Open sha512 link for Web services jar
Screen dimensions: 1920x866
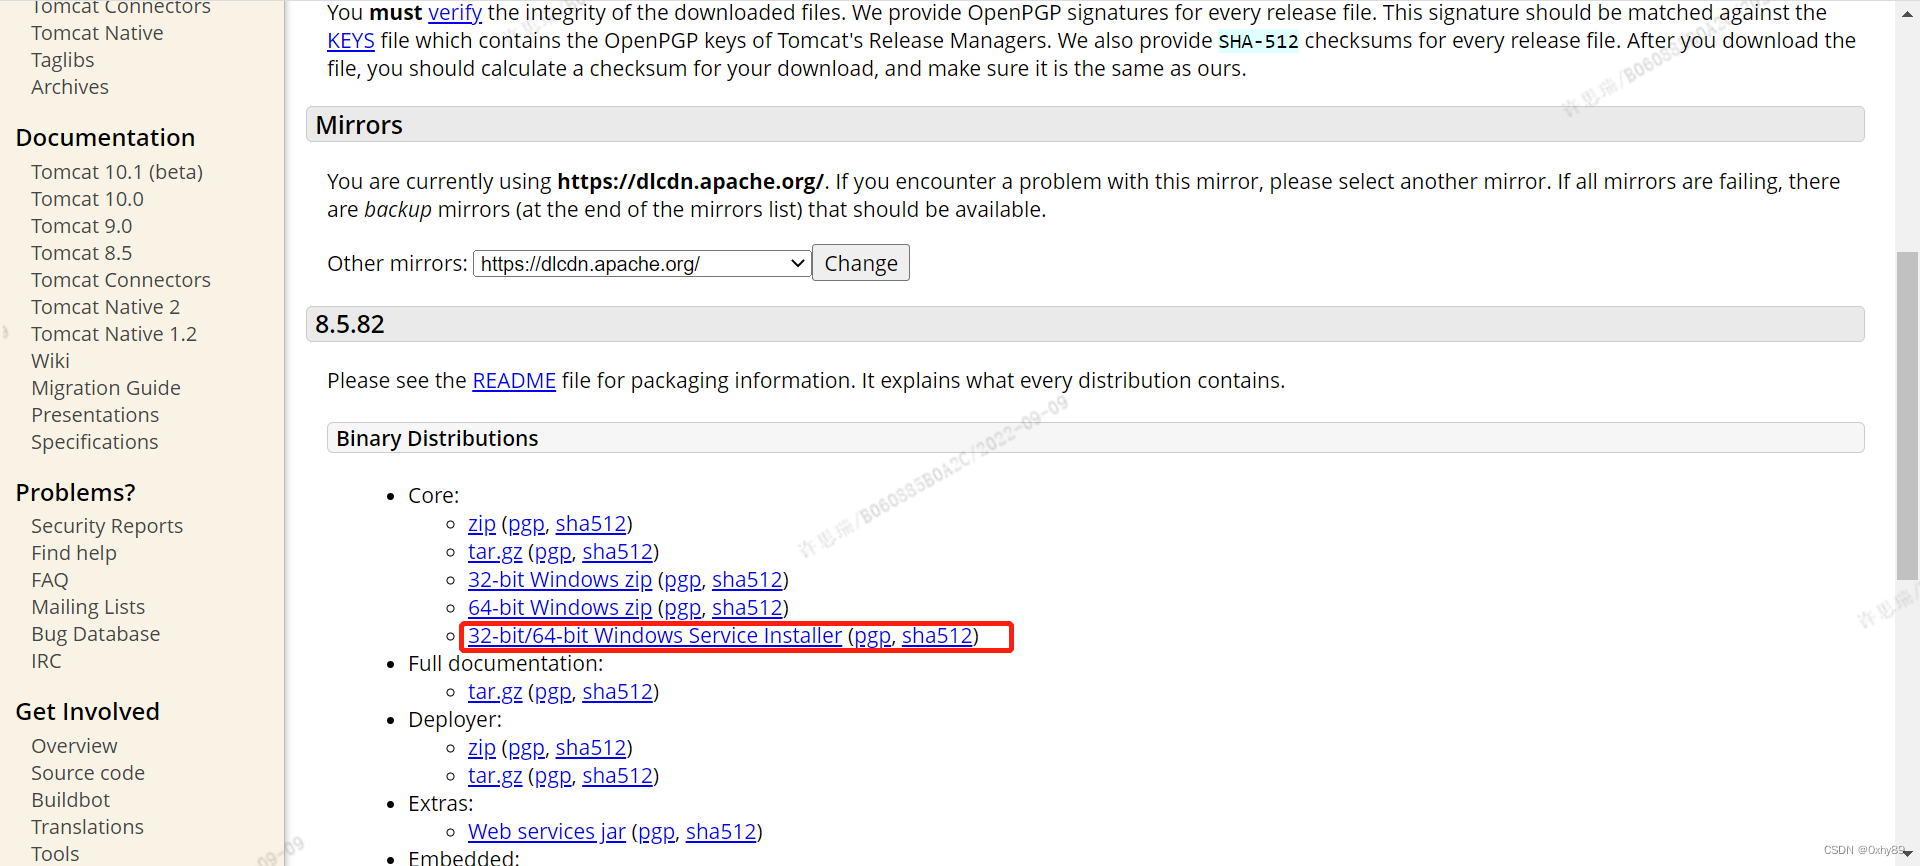pos(721,832)
